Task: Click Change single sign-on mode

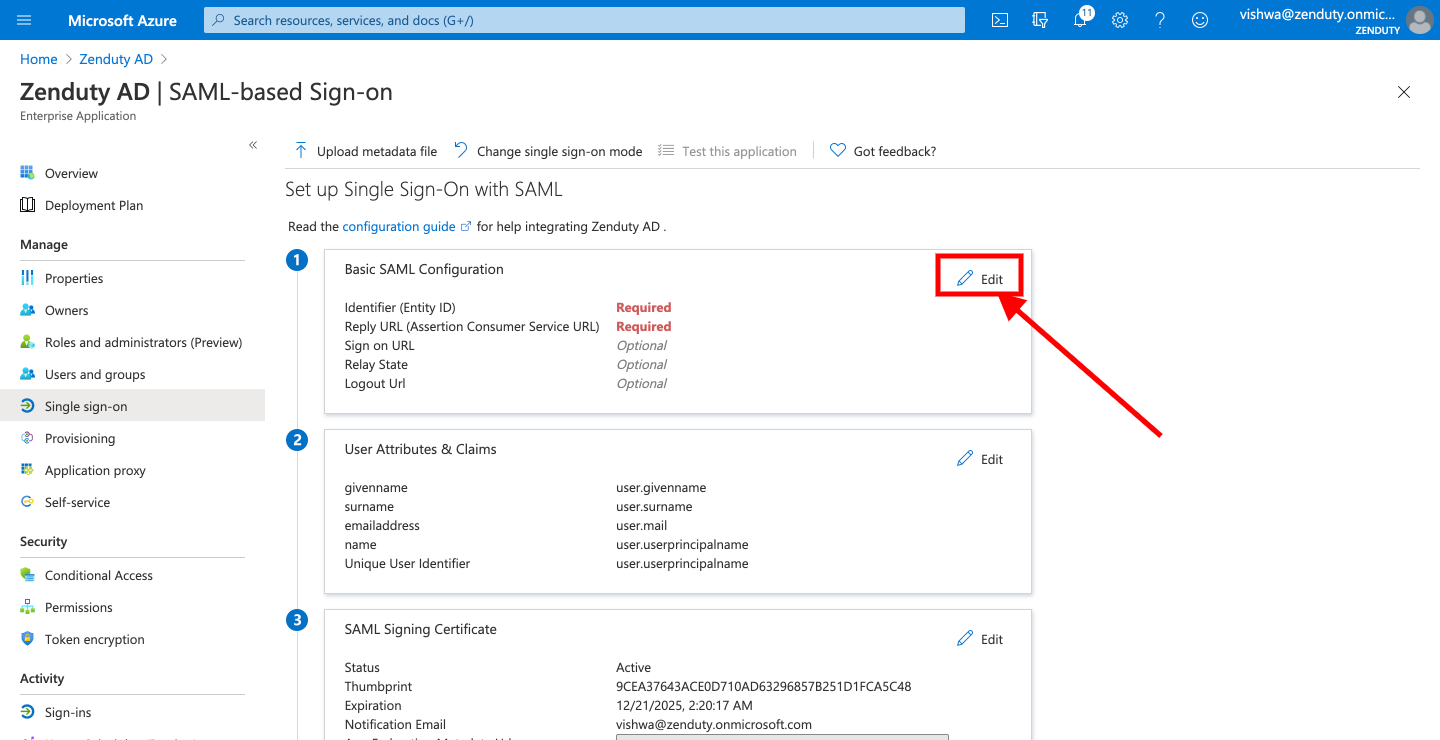Action: (547, 151)
